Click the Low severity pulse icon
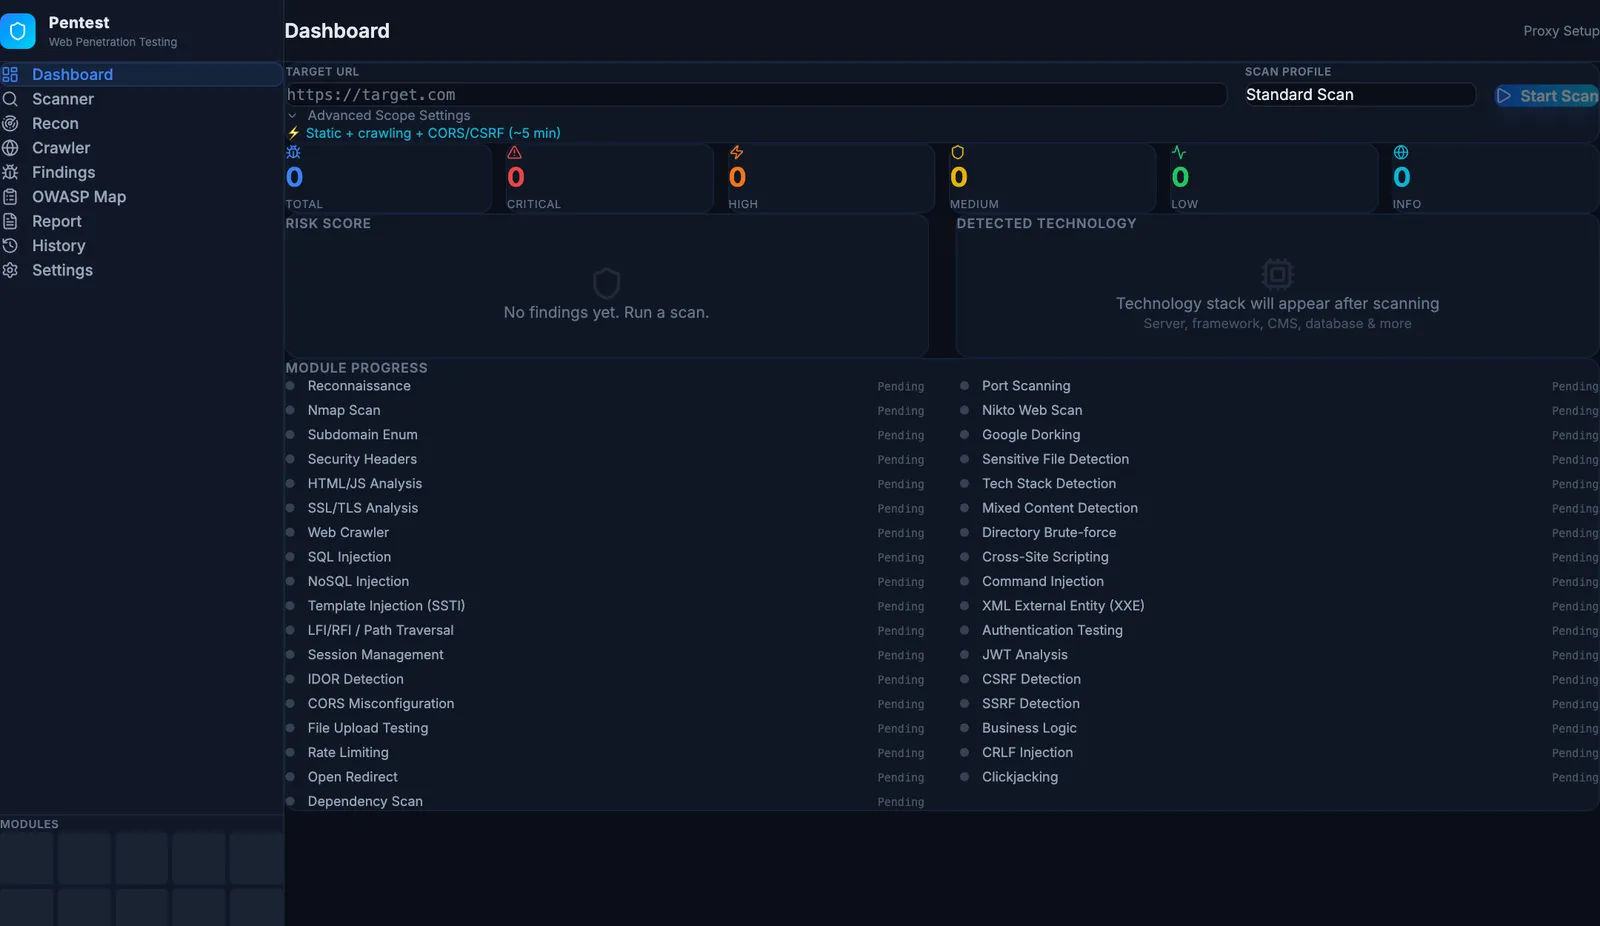1600x926 pixels. point(1179,153)
